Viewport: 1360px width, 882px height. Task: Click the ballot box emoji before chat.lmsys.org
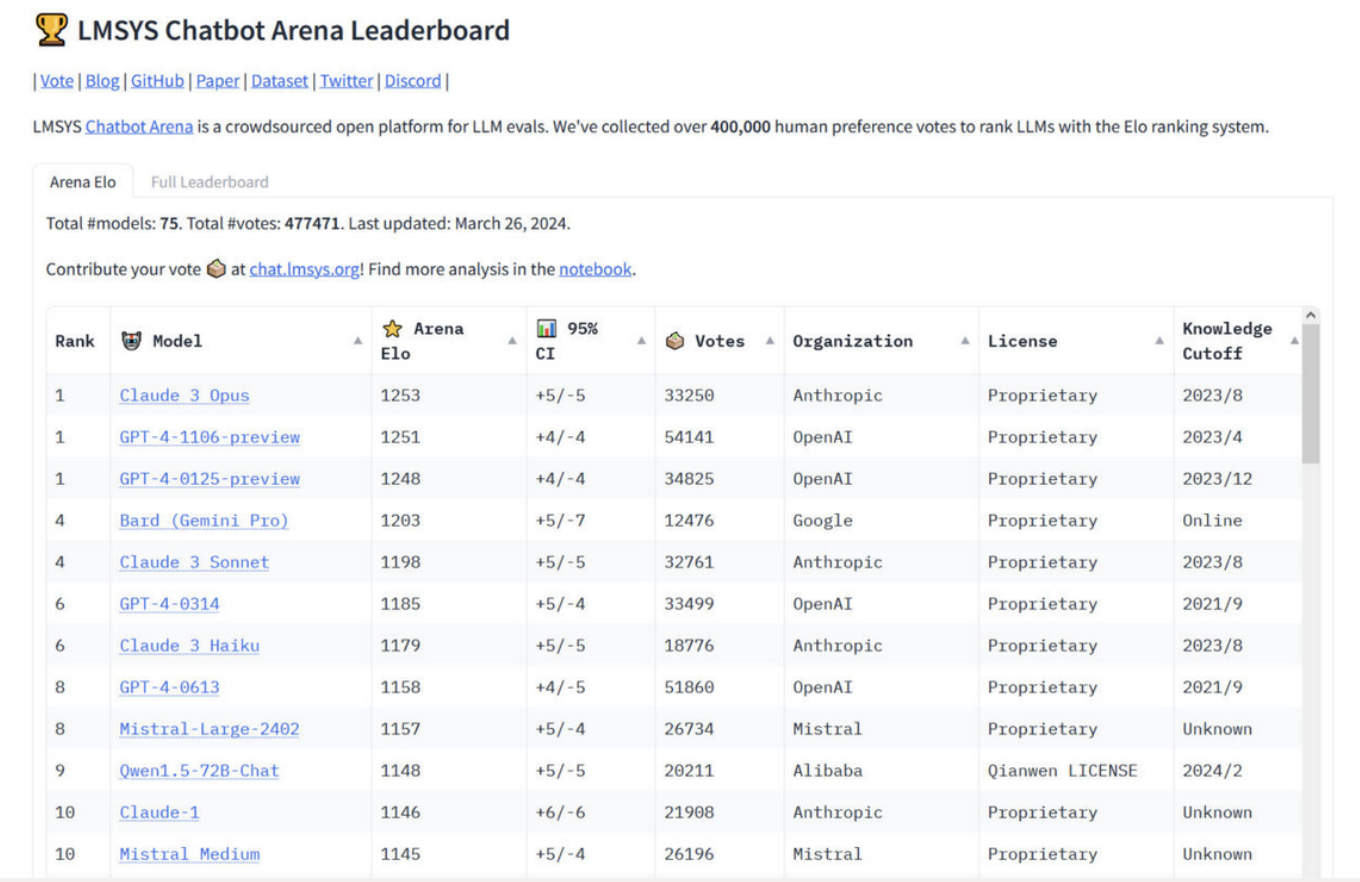[x=216, y=269]
